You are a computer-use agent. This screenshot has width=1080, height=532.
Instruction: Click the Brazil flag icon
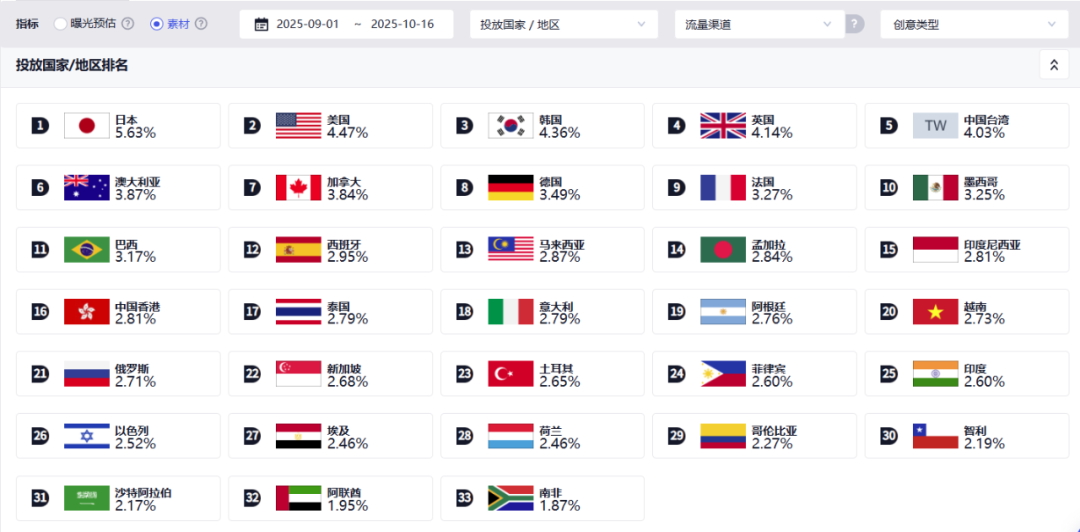click(86, 250)
